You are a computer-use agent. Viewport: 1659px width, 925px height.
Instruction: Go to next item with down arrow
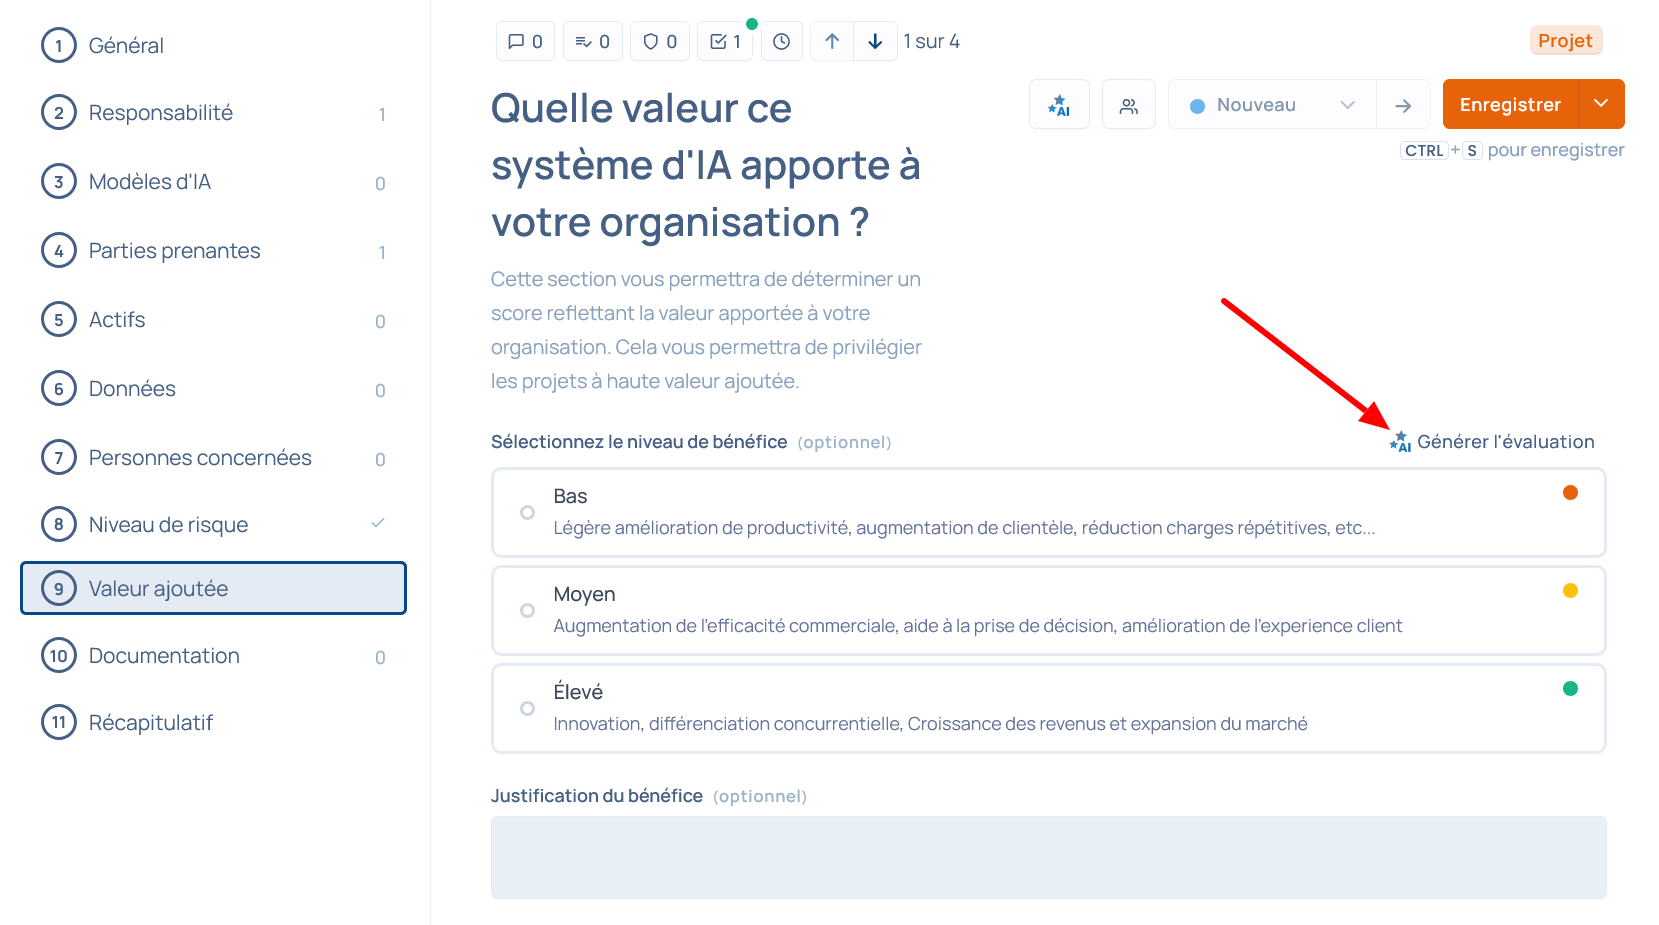click(x=875, y=42)
